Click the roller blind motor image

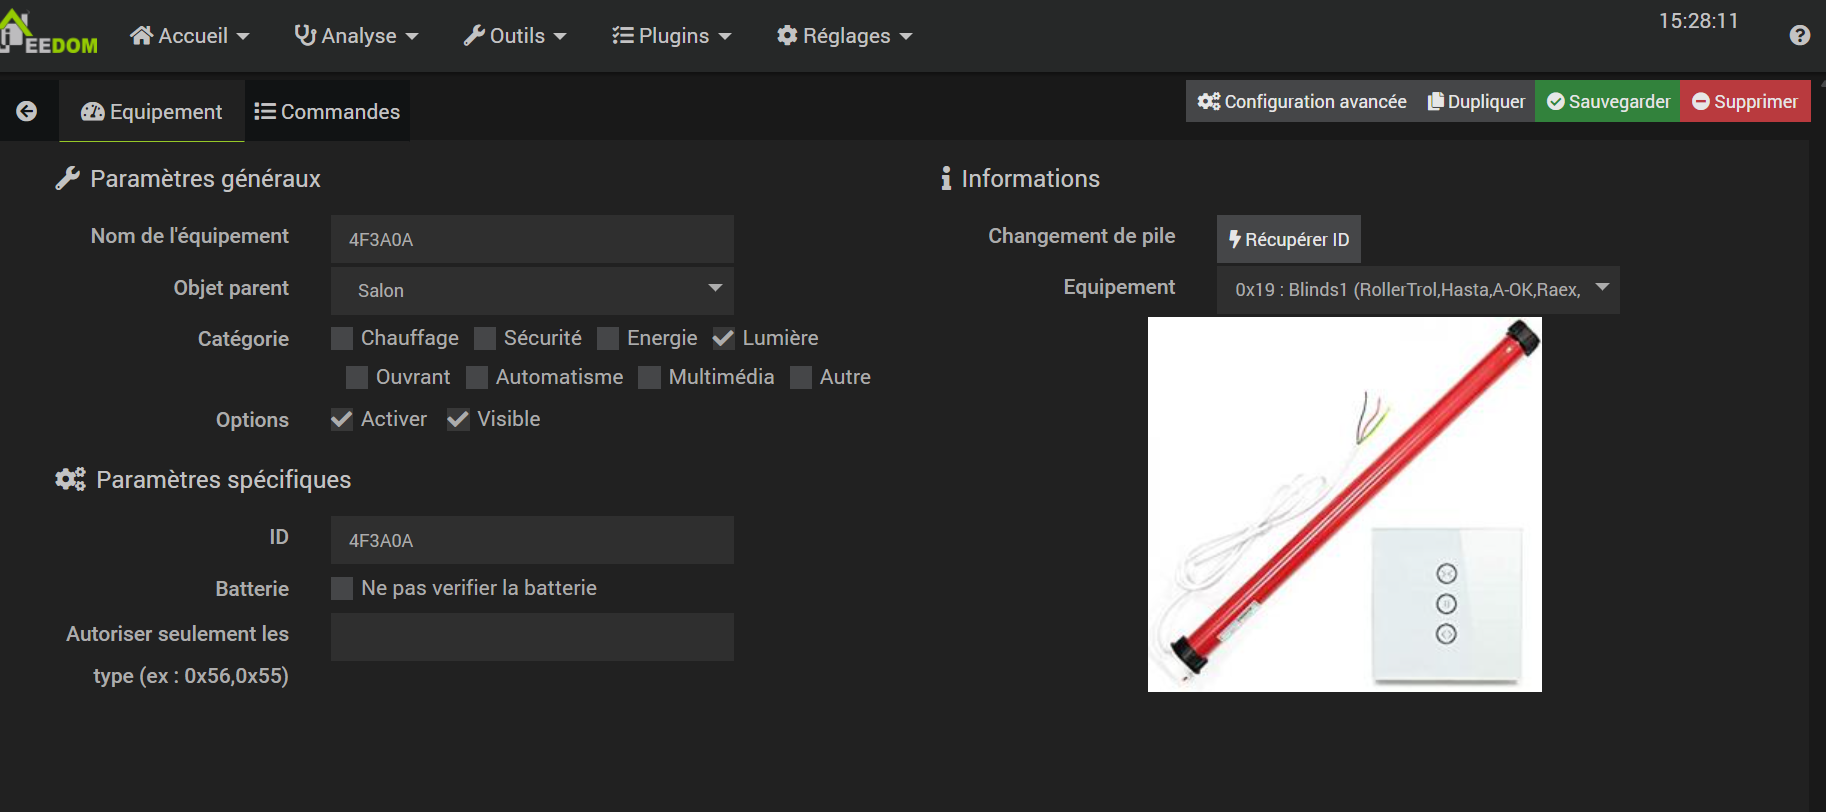point(1345,504)
